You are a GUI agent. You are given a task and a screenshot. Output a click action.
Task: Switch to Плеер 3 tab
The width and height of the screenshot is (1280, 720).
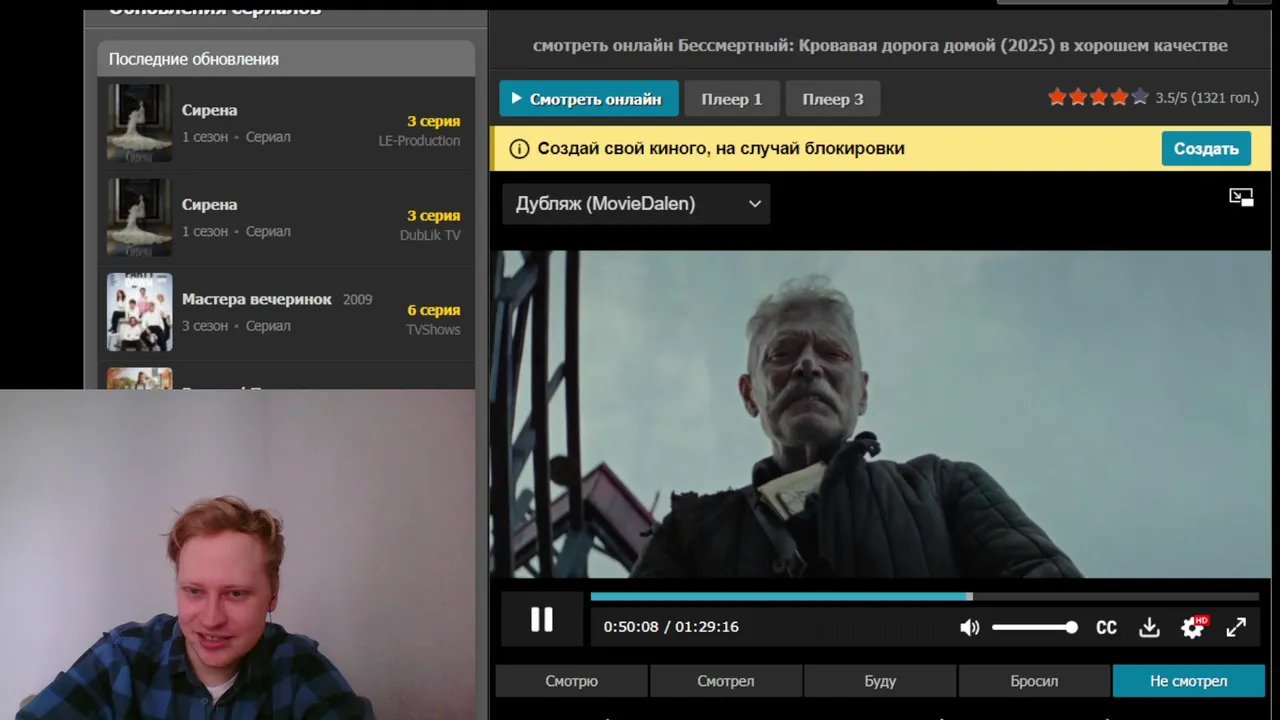click(833, 99)
